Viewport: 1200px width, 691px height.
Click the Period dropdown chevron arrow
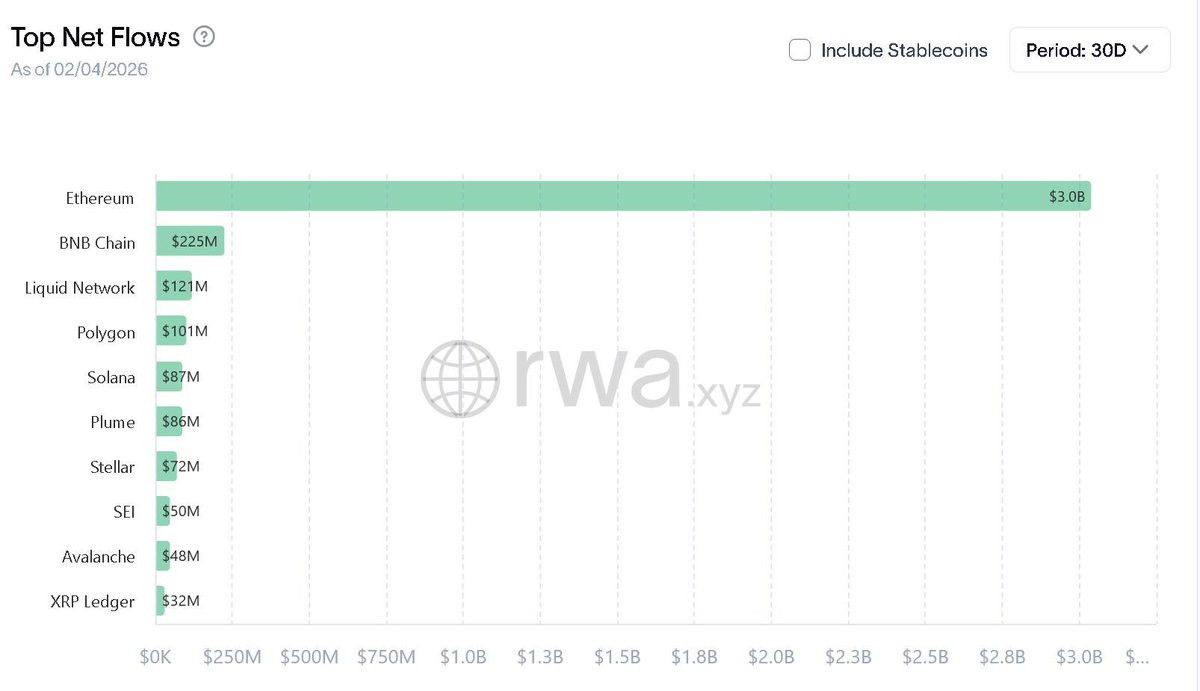click(1140, 50)
